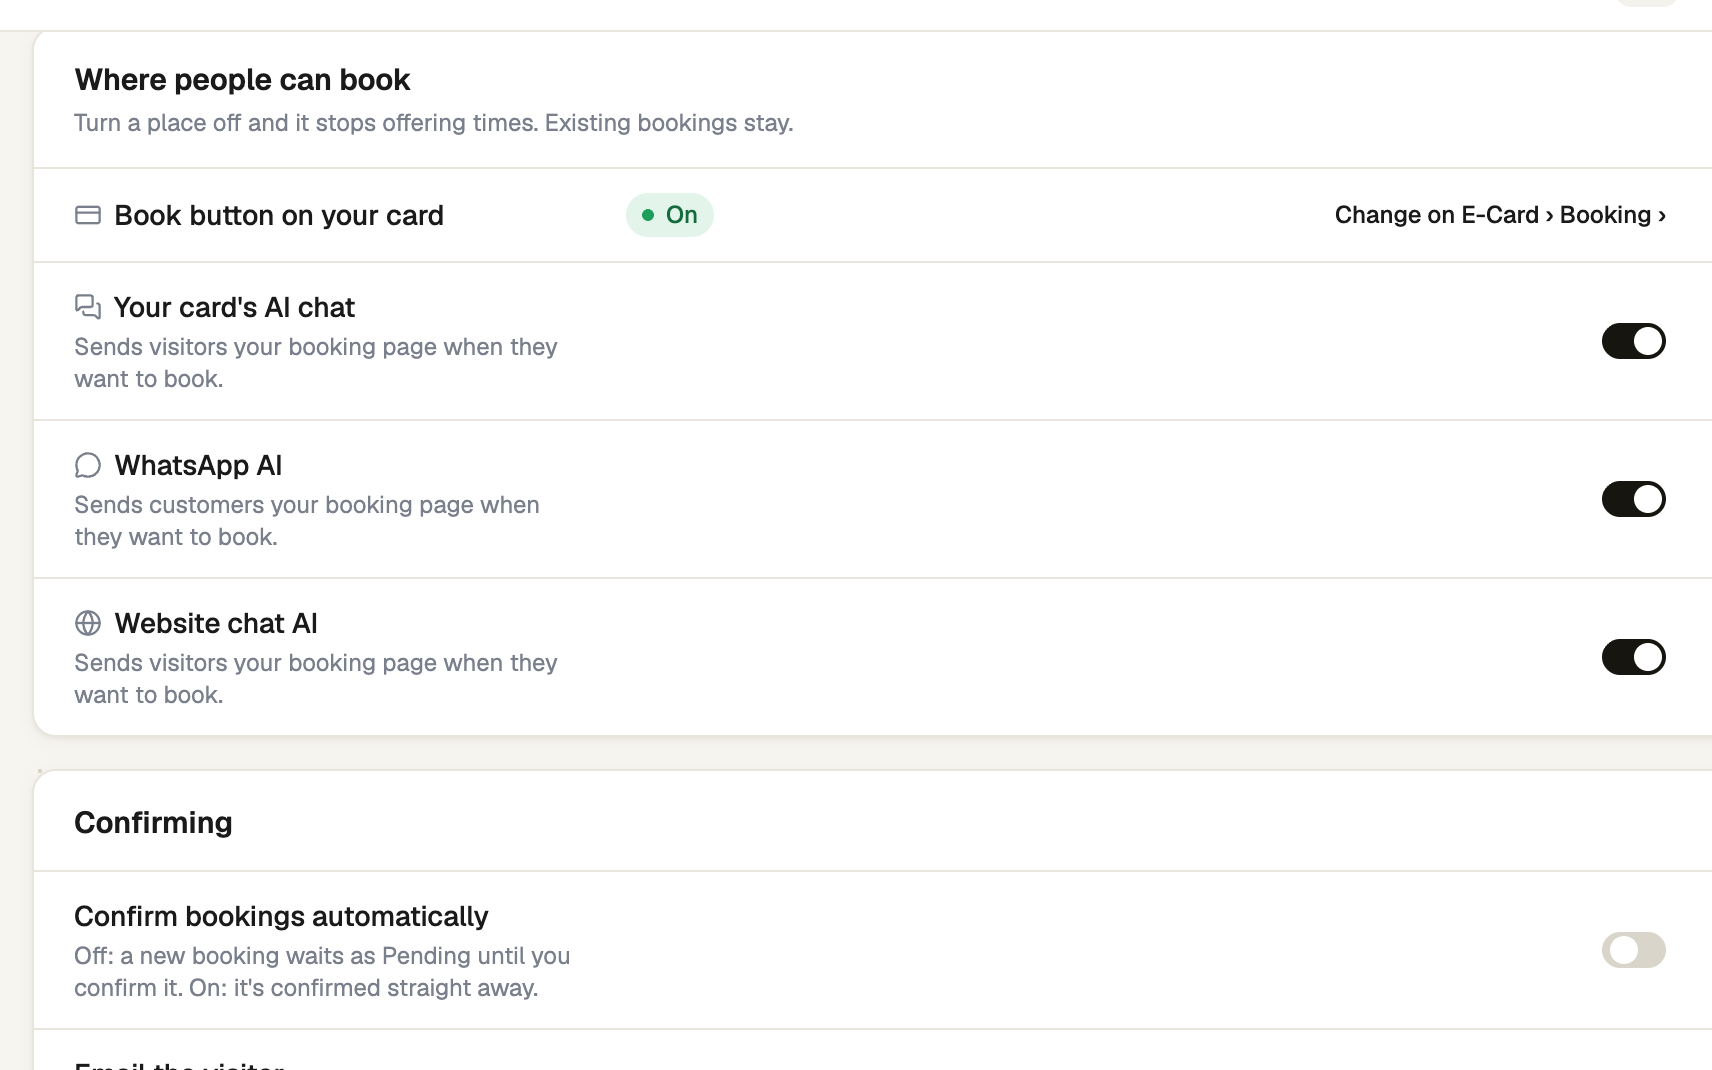Click the chat bubbles icon for card's AI chat
The height and width of the screenshot is (1070, 1712).
point(88,307)
